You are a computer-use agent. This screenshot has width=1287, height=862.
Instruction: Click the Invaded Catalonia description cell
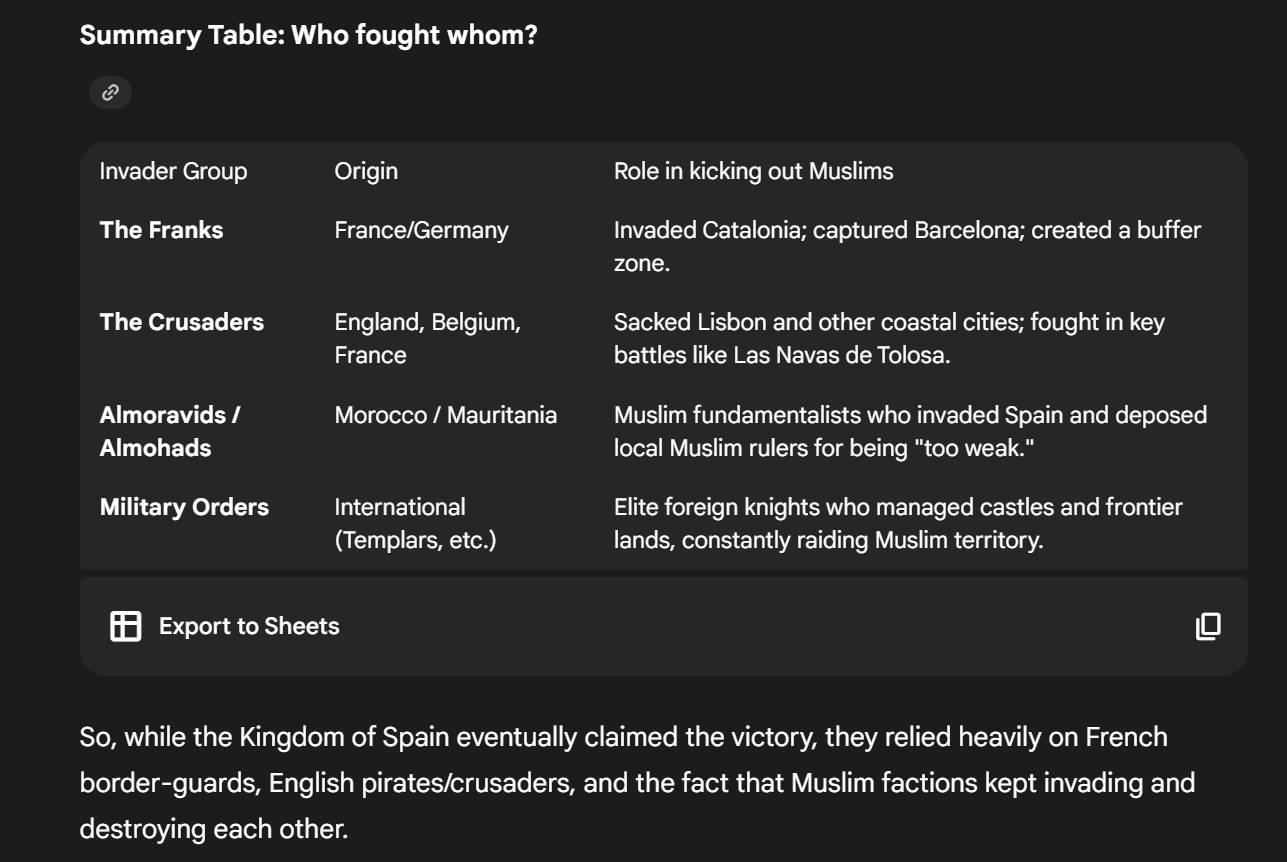pyautogui.click(x=907, y=246)
